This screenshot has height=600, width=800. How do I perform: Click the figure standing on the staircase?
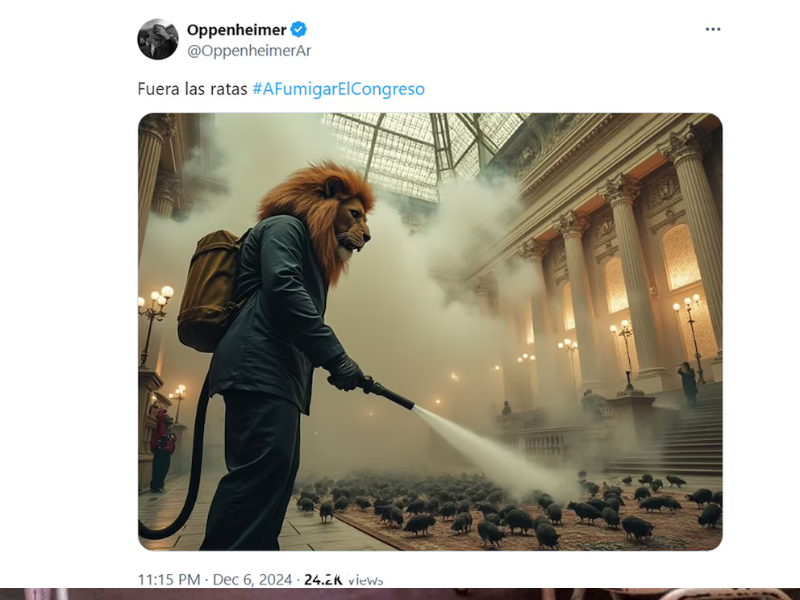(688, 383)
